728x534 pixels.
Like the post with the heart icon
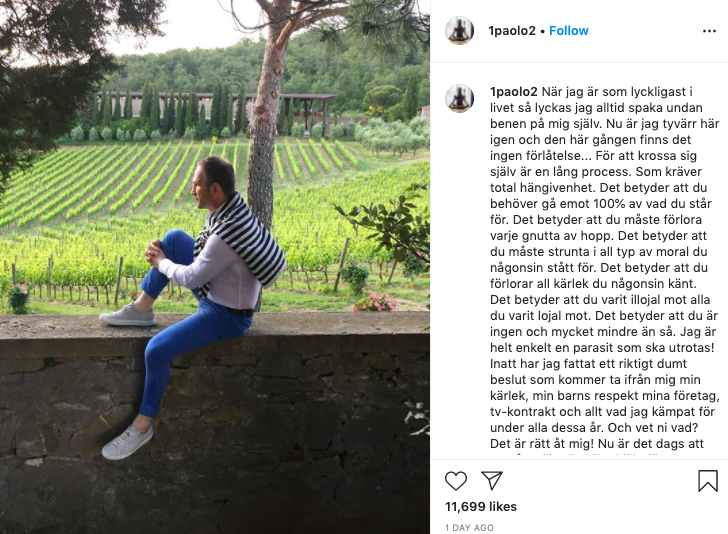pyautogui.click(x=455, y=481)
